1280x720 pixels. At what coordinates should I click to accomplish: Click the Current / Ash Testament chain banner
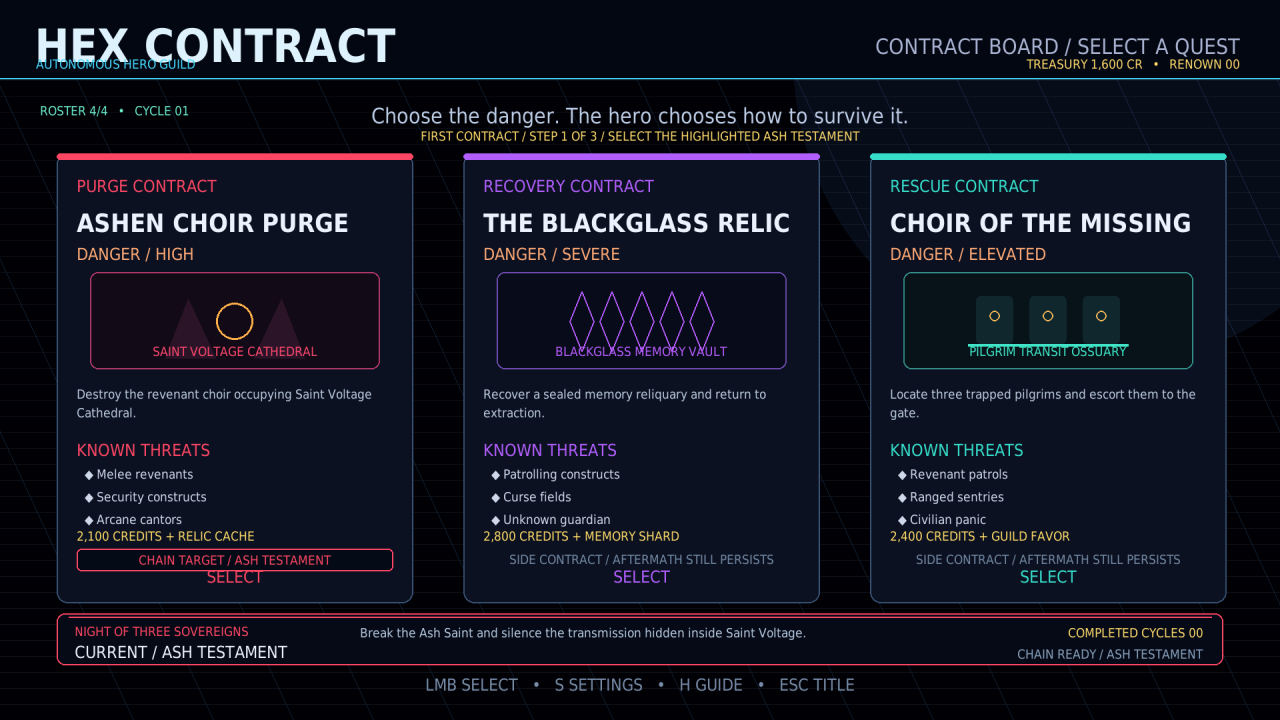point(640,639)
